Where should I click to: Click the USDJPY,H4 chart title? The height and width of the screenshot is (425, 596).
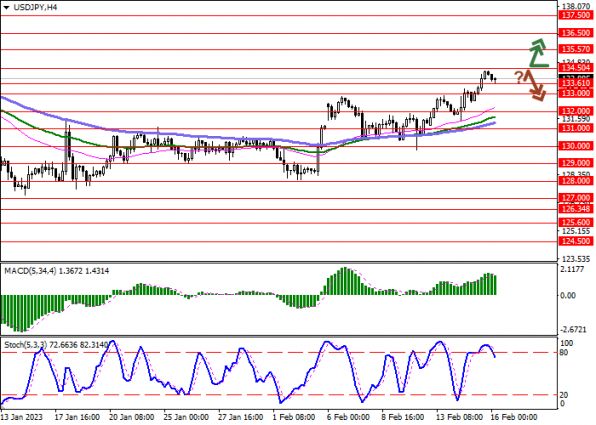(35, 7)
